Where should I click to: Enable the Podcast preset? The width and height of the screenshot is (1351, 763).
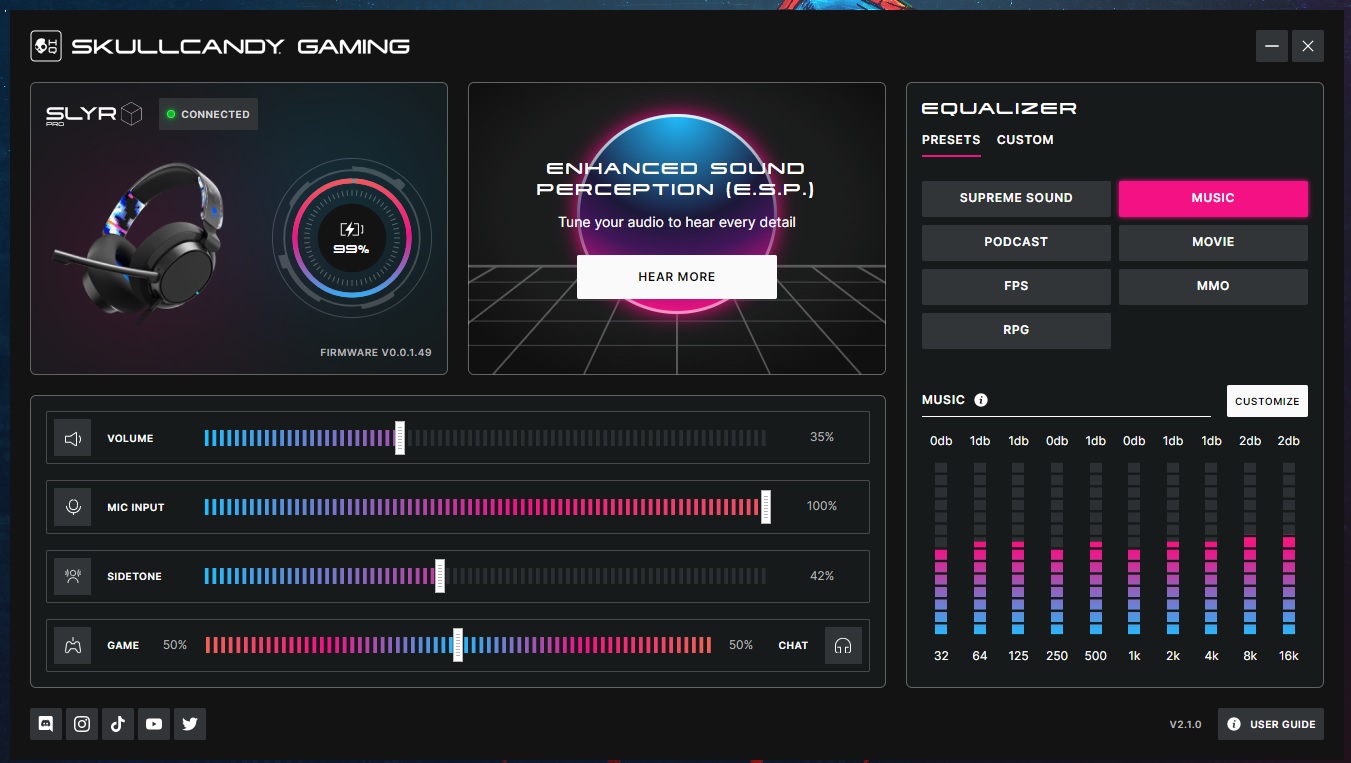pyautogui.click(x=1016, y=242)
